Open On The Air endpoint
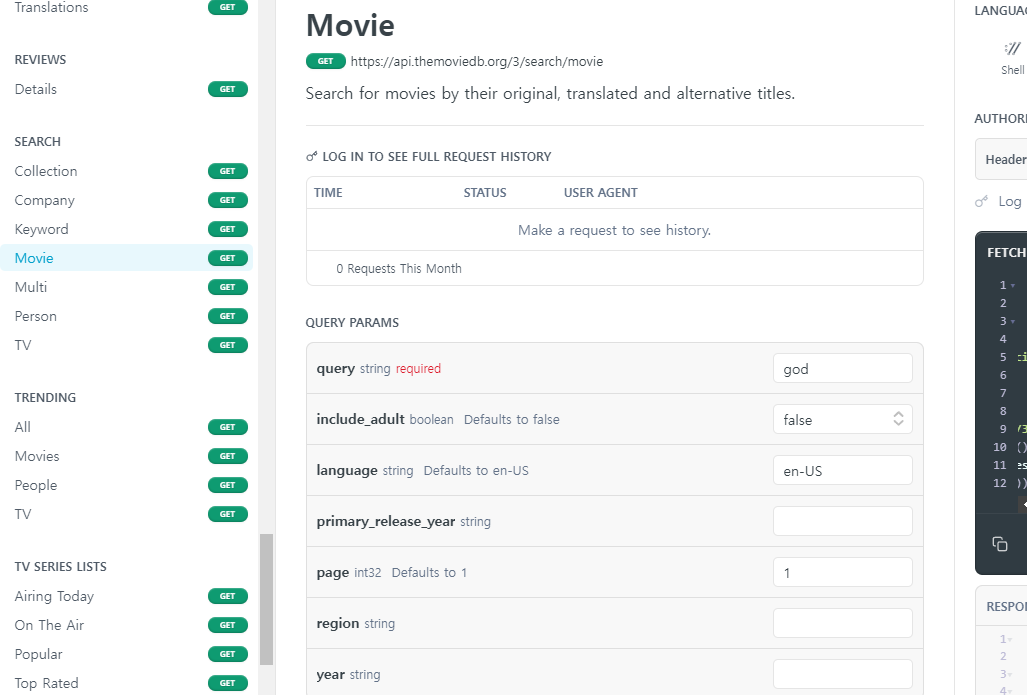This screenshot has height=695, width=1027. point(126,625)
